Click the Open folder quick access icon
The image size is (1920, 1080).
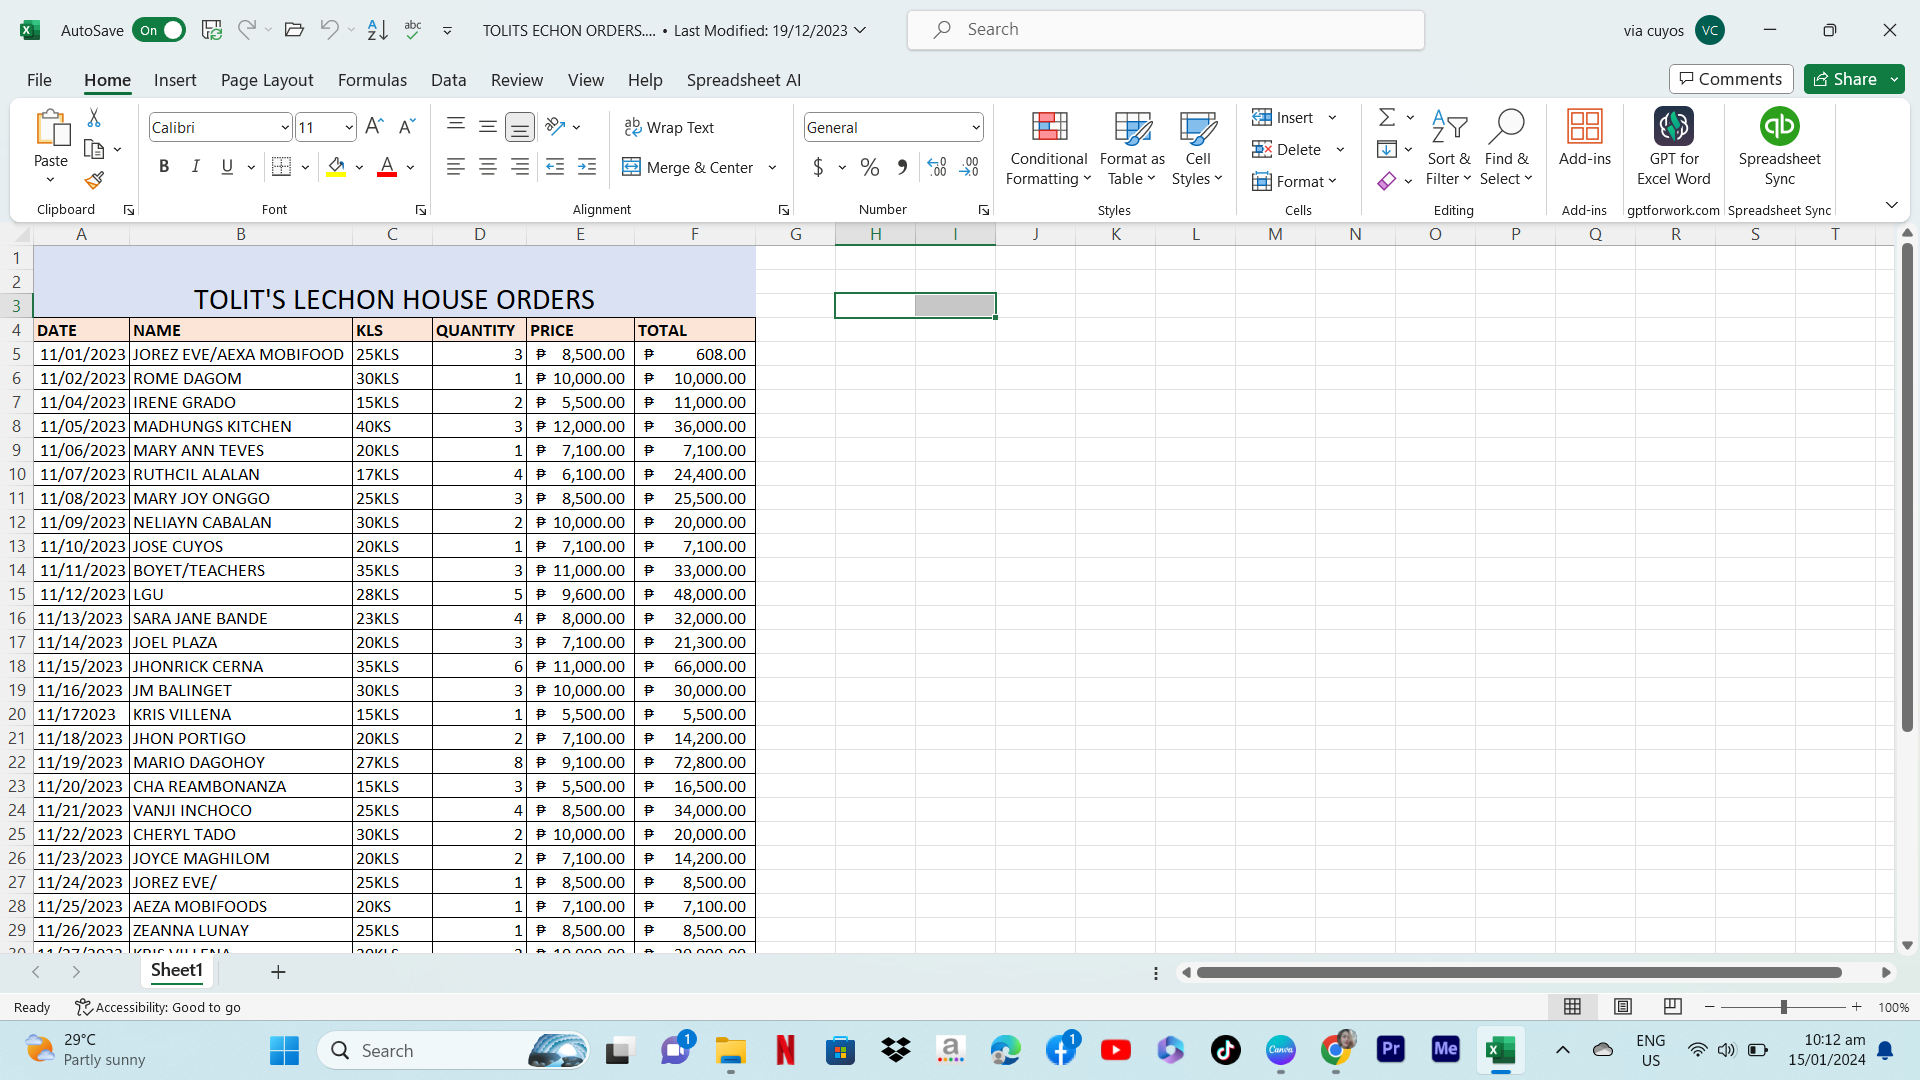click(x=294, y=30)
